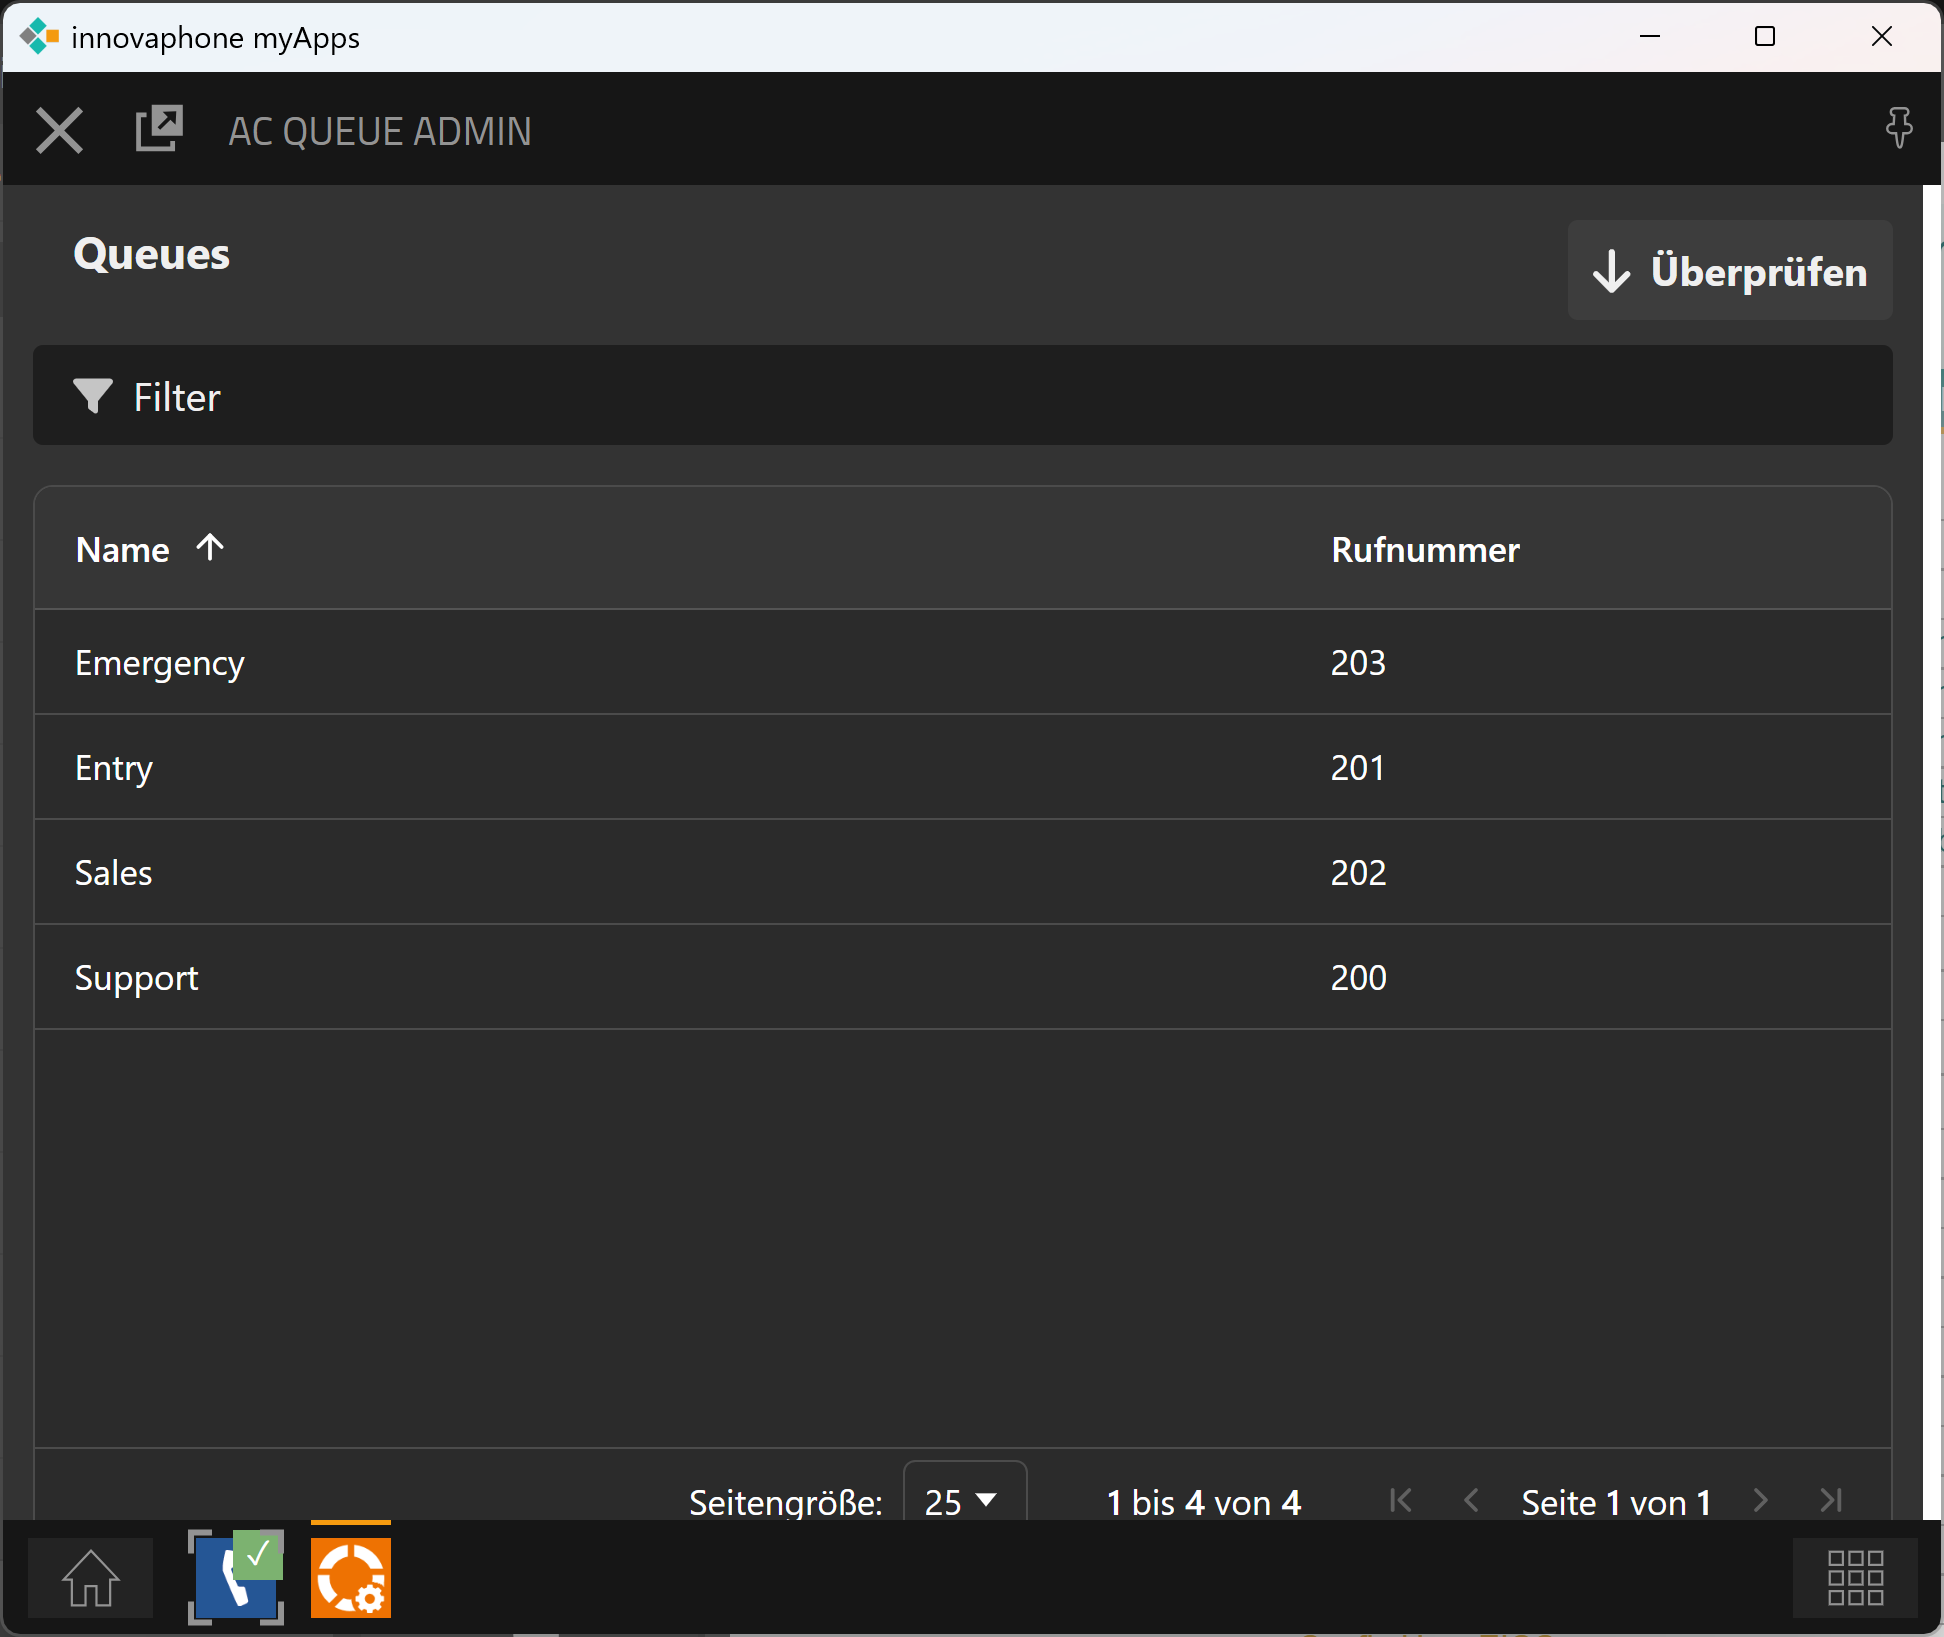Select the orange queue admin app icon

351,1577
